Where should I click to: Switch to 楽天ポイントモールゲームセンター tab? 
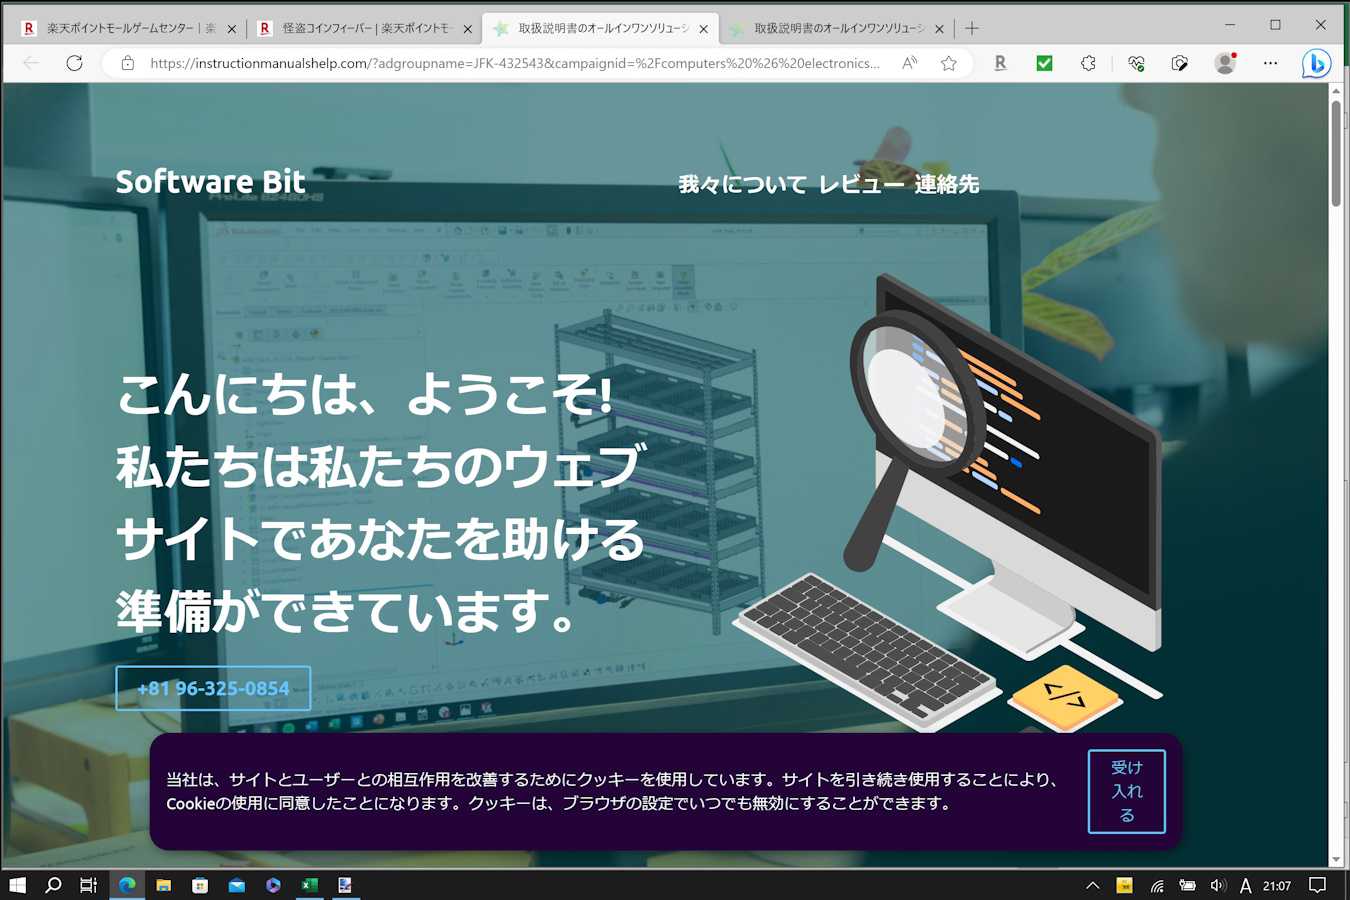125,28
